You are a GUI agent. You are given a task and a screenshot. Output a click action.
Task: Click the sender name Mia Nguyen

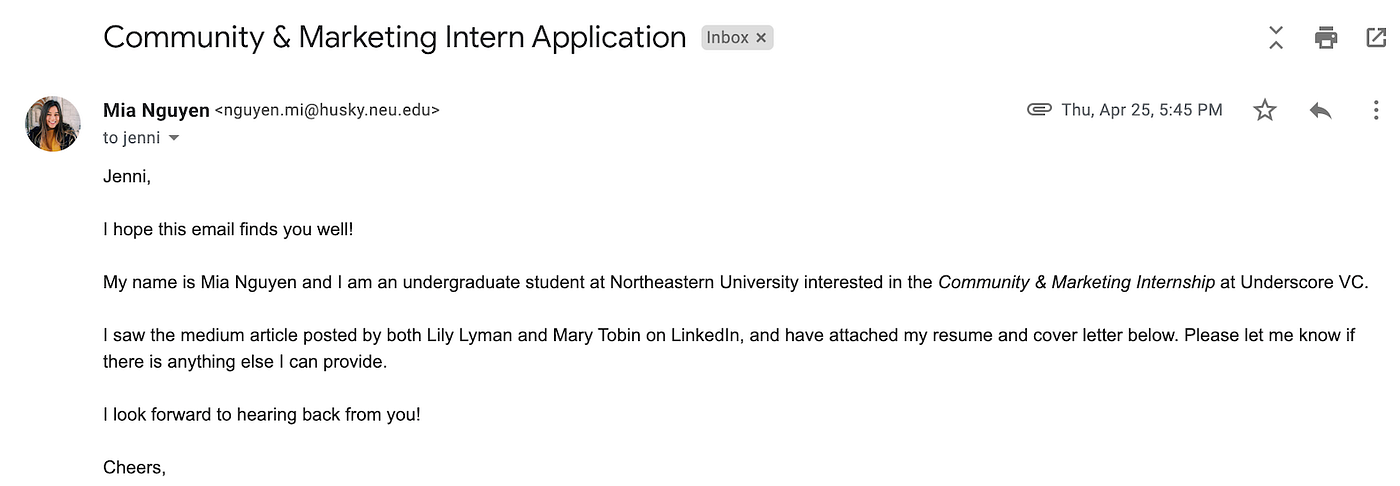[156, 110]
